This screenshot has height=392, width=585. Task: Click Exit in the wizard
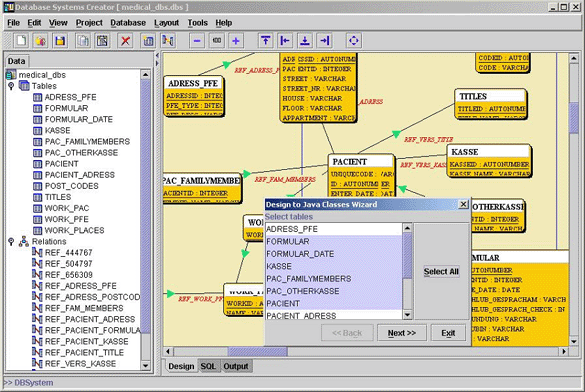click(x=448, y=333)
